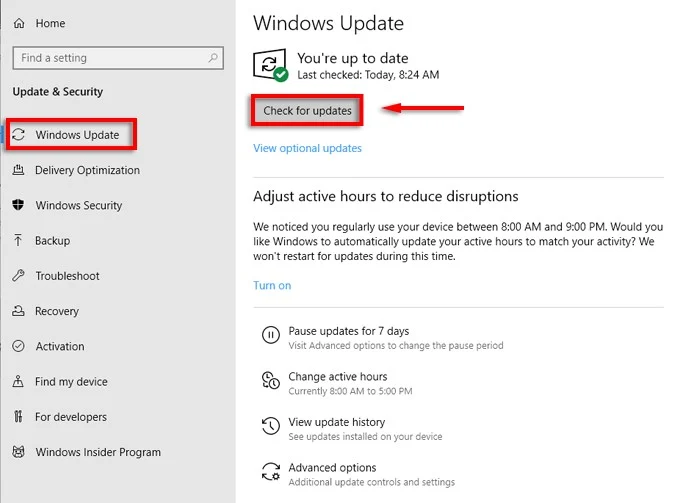The height and width of the screenshot is (503, 680).
Task: Focus the Find a setting search box
Action: pyautogui.click(x=118, y=58)
